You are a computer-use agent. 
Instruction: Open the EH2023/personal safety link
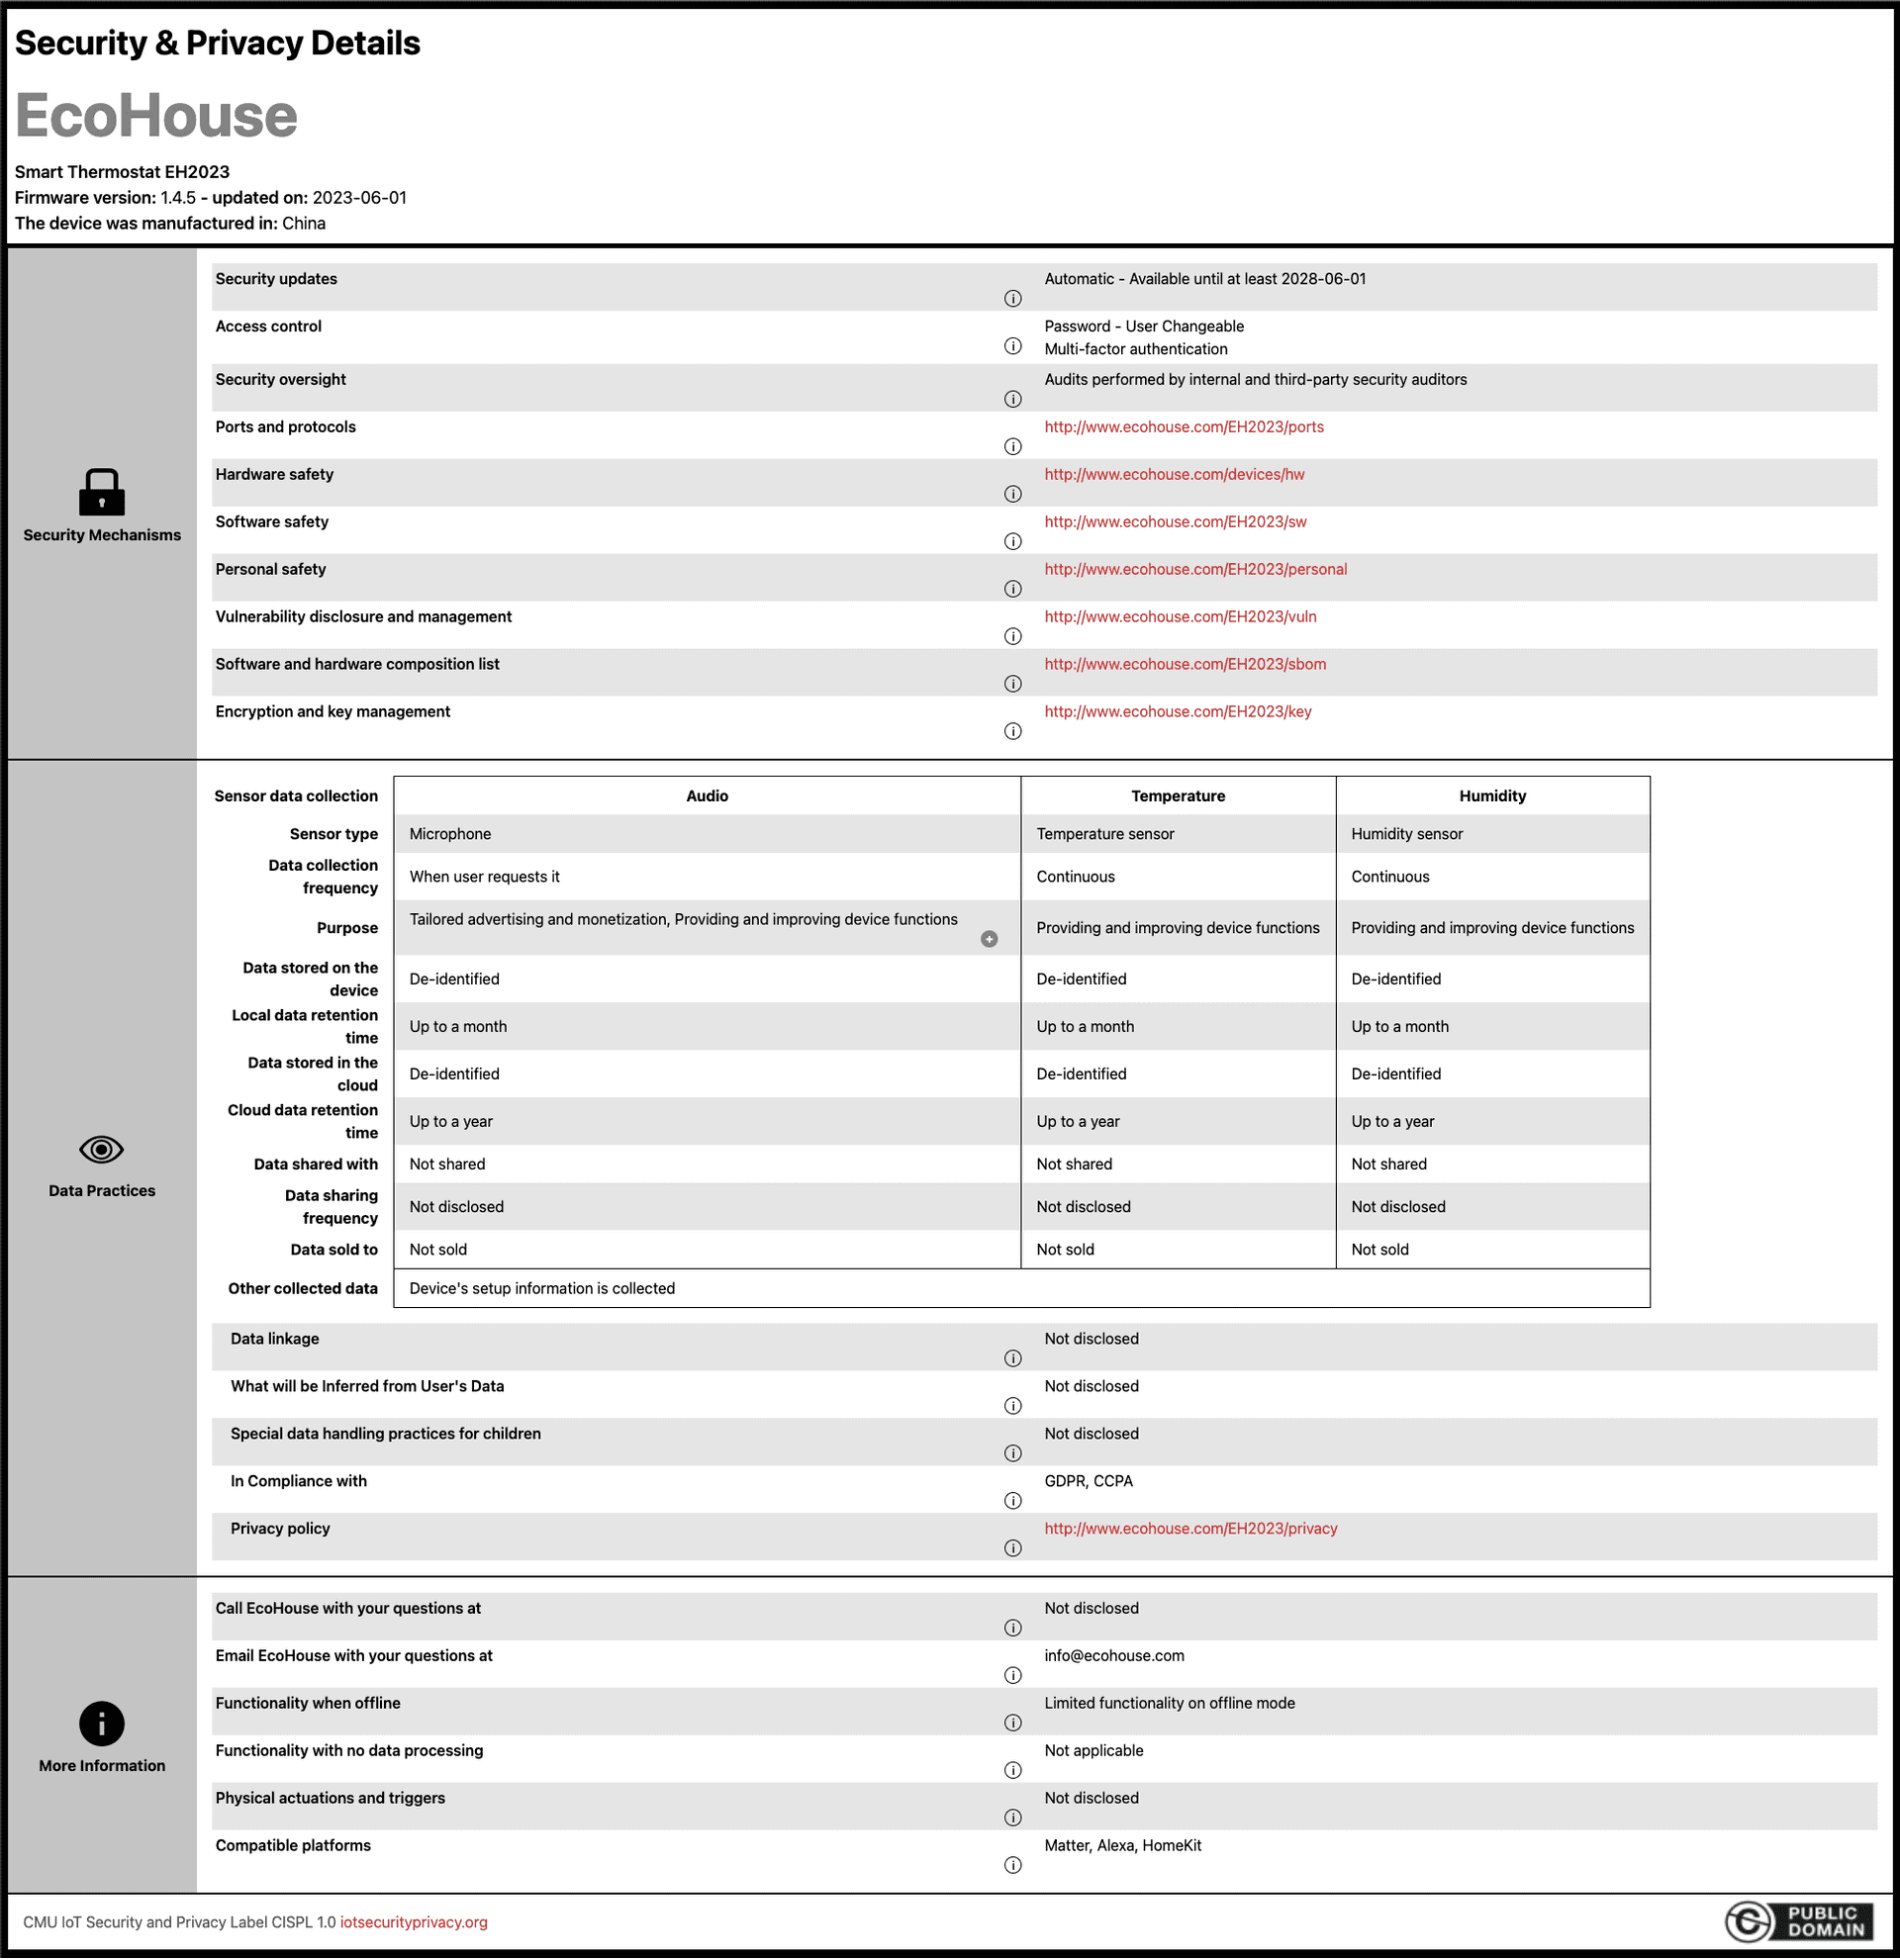click(1195, 569)
